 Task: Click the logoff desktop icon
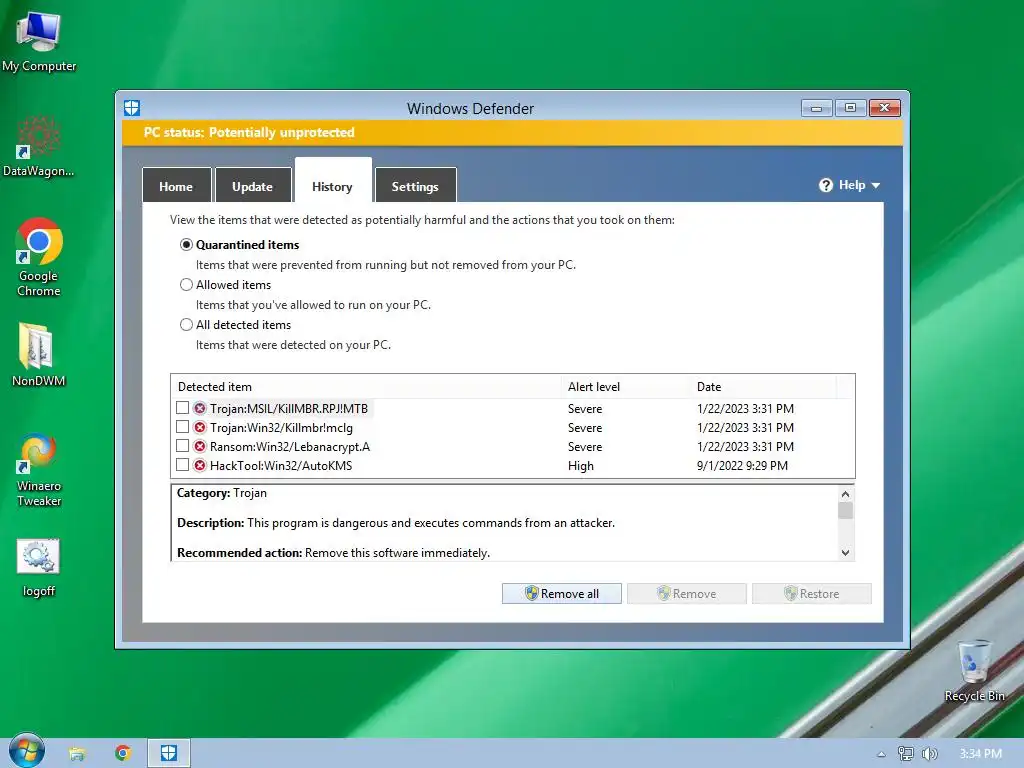[x=39, y=568]
